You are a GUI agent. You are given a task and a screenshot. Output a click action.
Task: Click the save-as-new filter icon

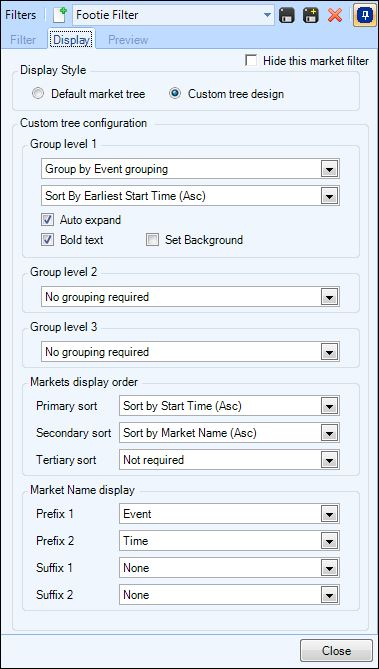(311, 16)
